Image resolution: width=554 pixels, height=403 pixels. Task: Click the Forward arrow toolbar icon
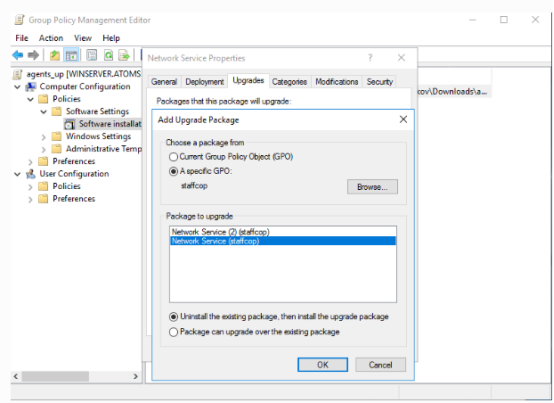pos(34,55)
